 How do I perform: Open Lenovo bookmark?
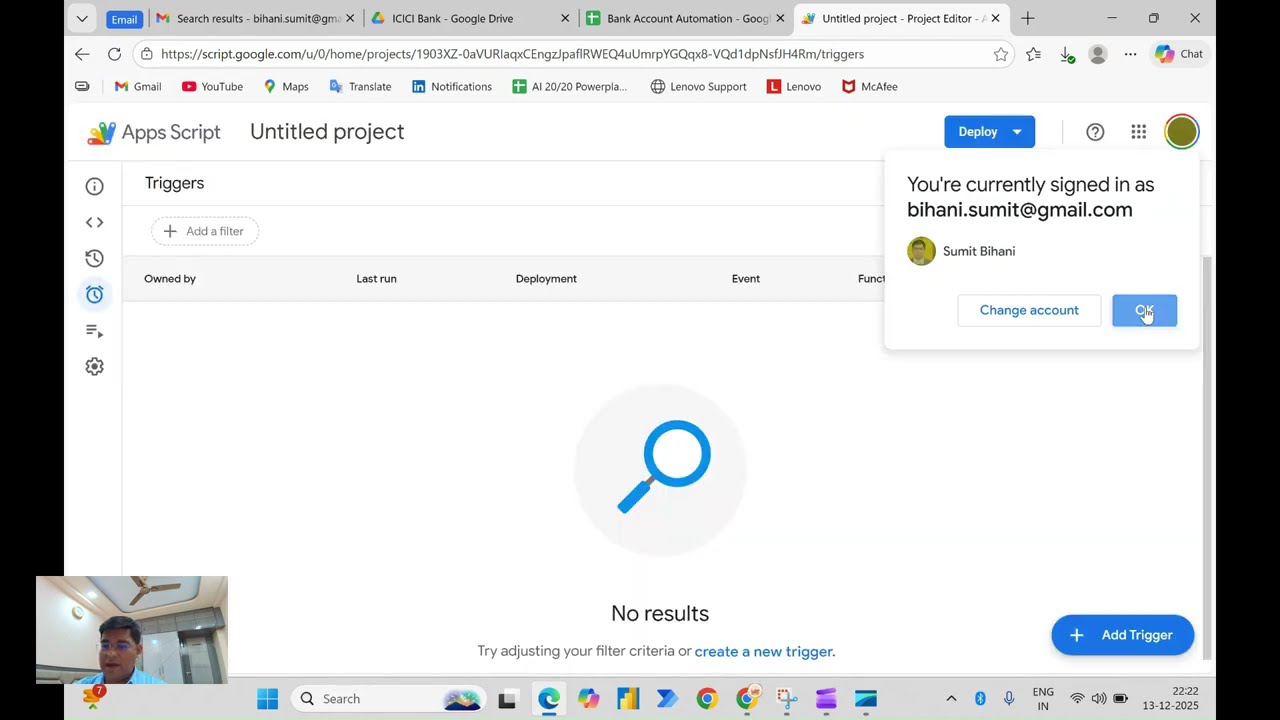pos(794,87)
